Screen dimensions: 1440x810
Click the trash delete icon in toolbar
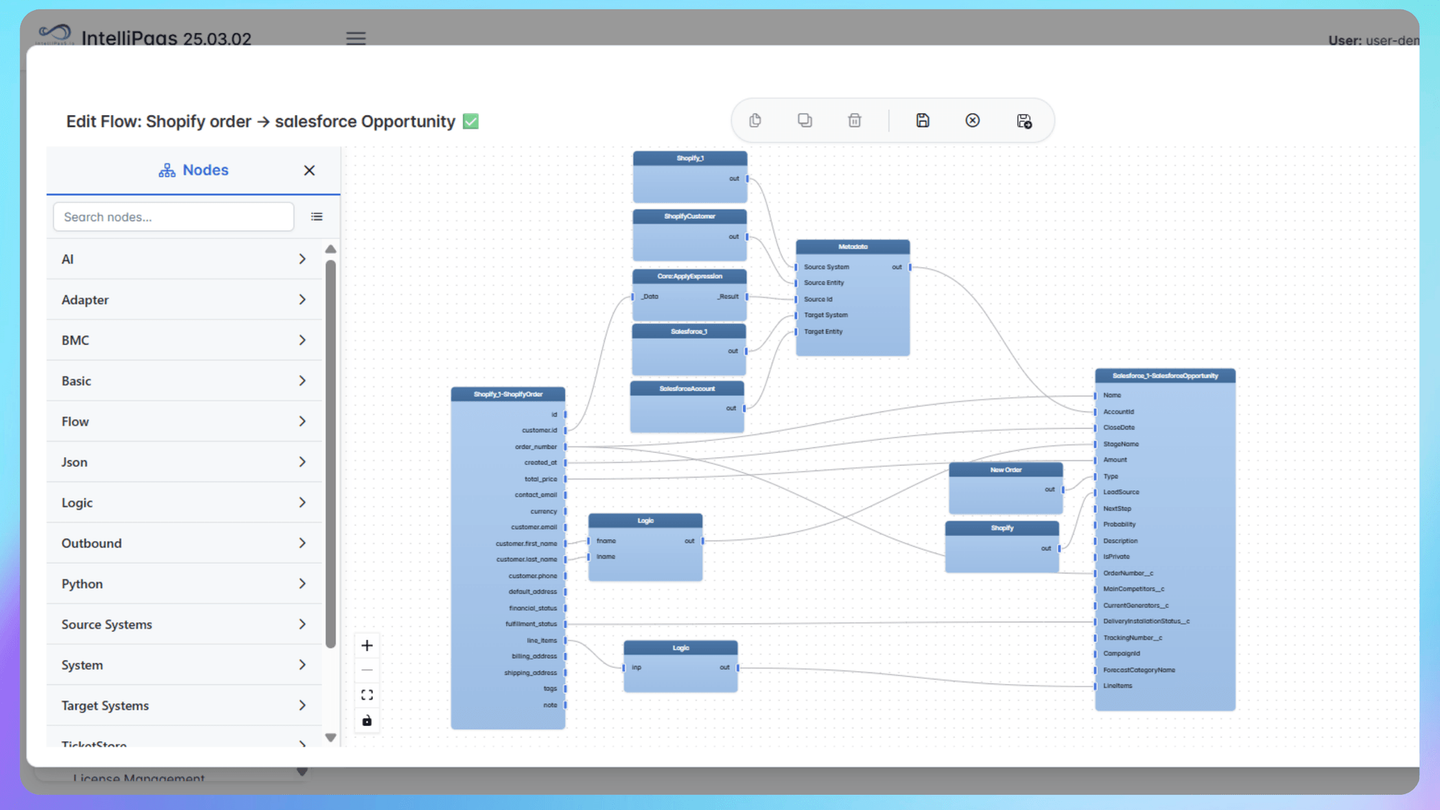[x=855, y=121]
